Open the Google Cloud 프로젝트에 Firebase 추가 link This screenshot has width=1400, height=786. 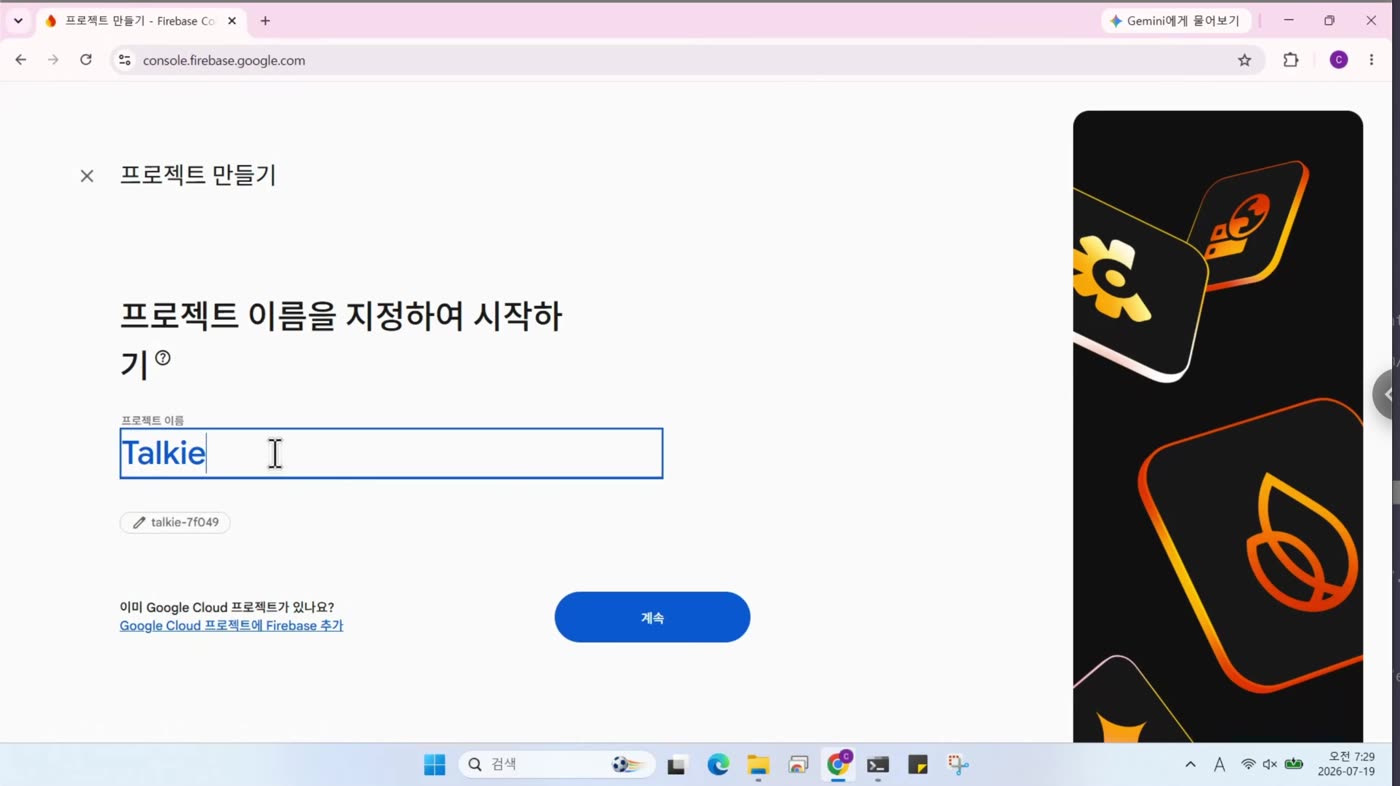231,626
